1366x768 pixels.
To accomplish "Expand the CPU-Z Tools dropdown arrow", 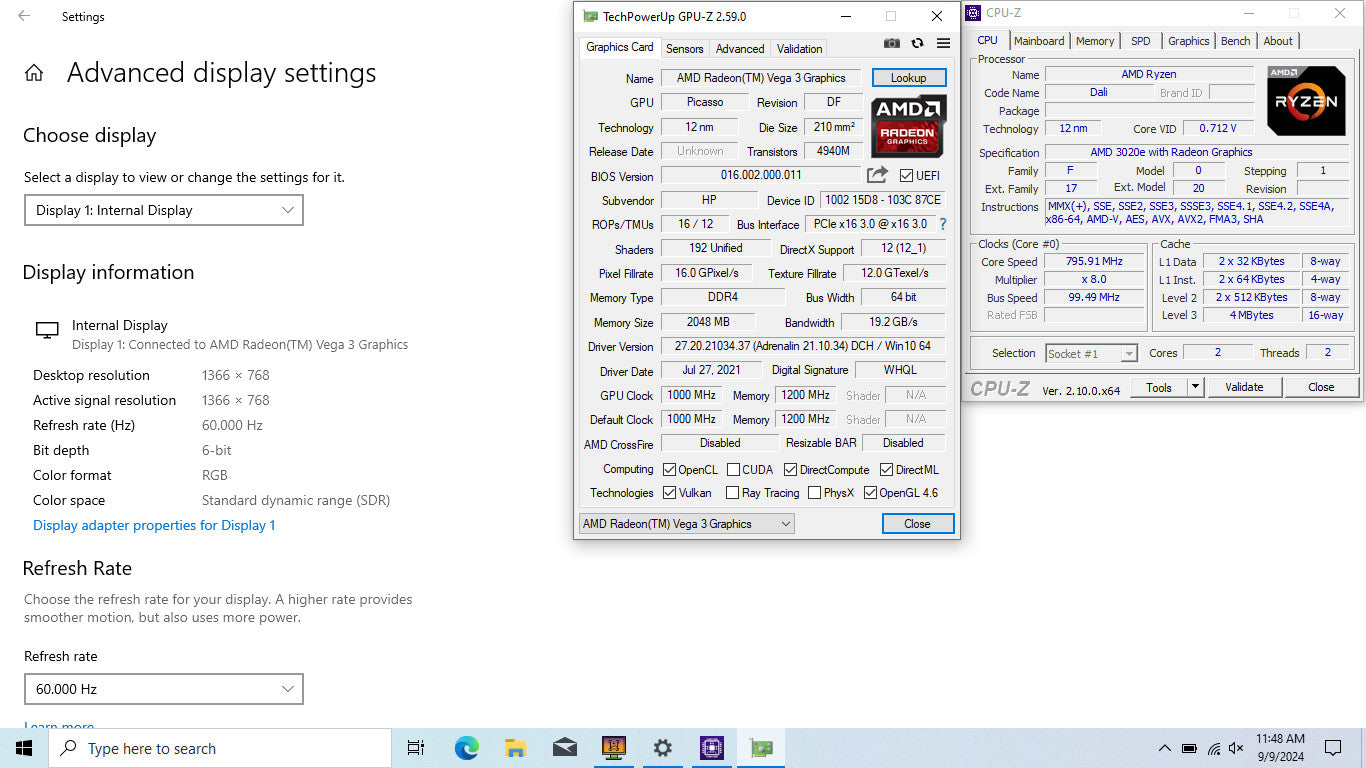I will [x=1194, y=387].
